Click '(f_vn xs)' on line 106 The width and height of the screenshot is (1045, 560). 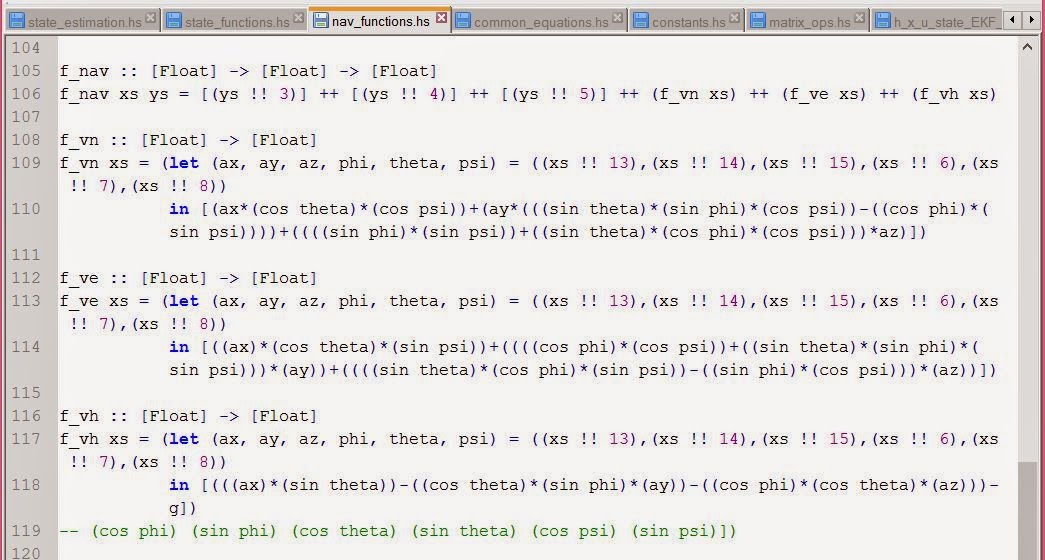pos(694,94)
